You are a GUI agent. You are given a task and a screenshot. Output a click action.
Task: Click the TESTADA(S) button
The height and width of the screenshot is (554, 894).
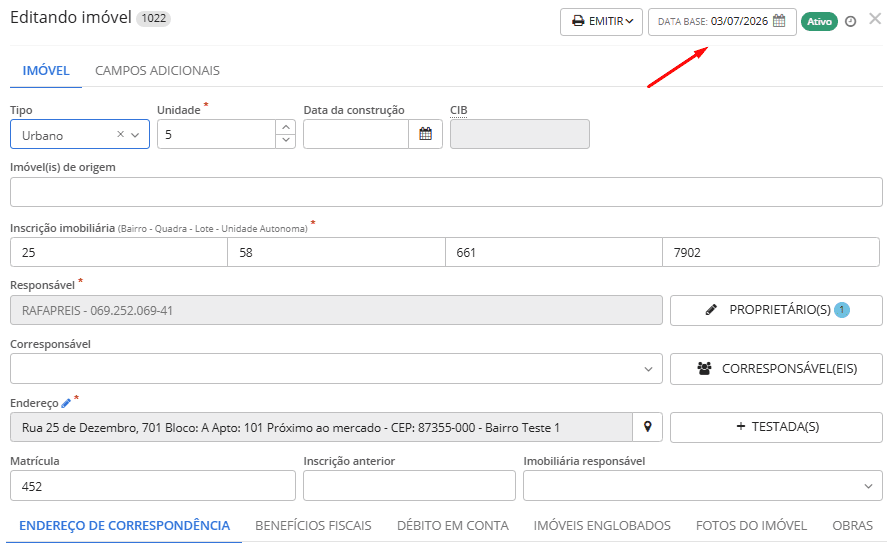[776, 427]
